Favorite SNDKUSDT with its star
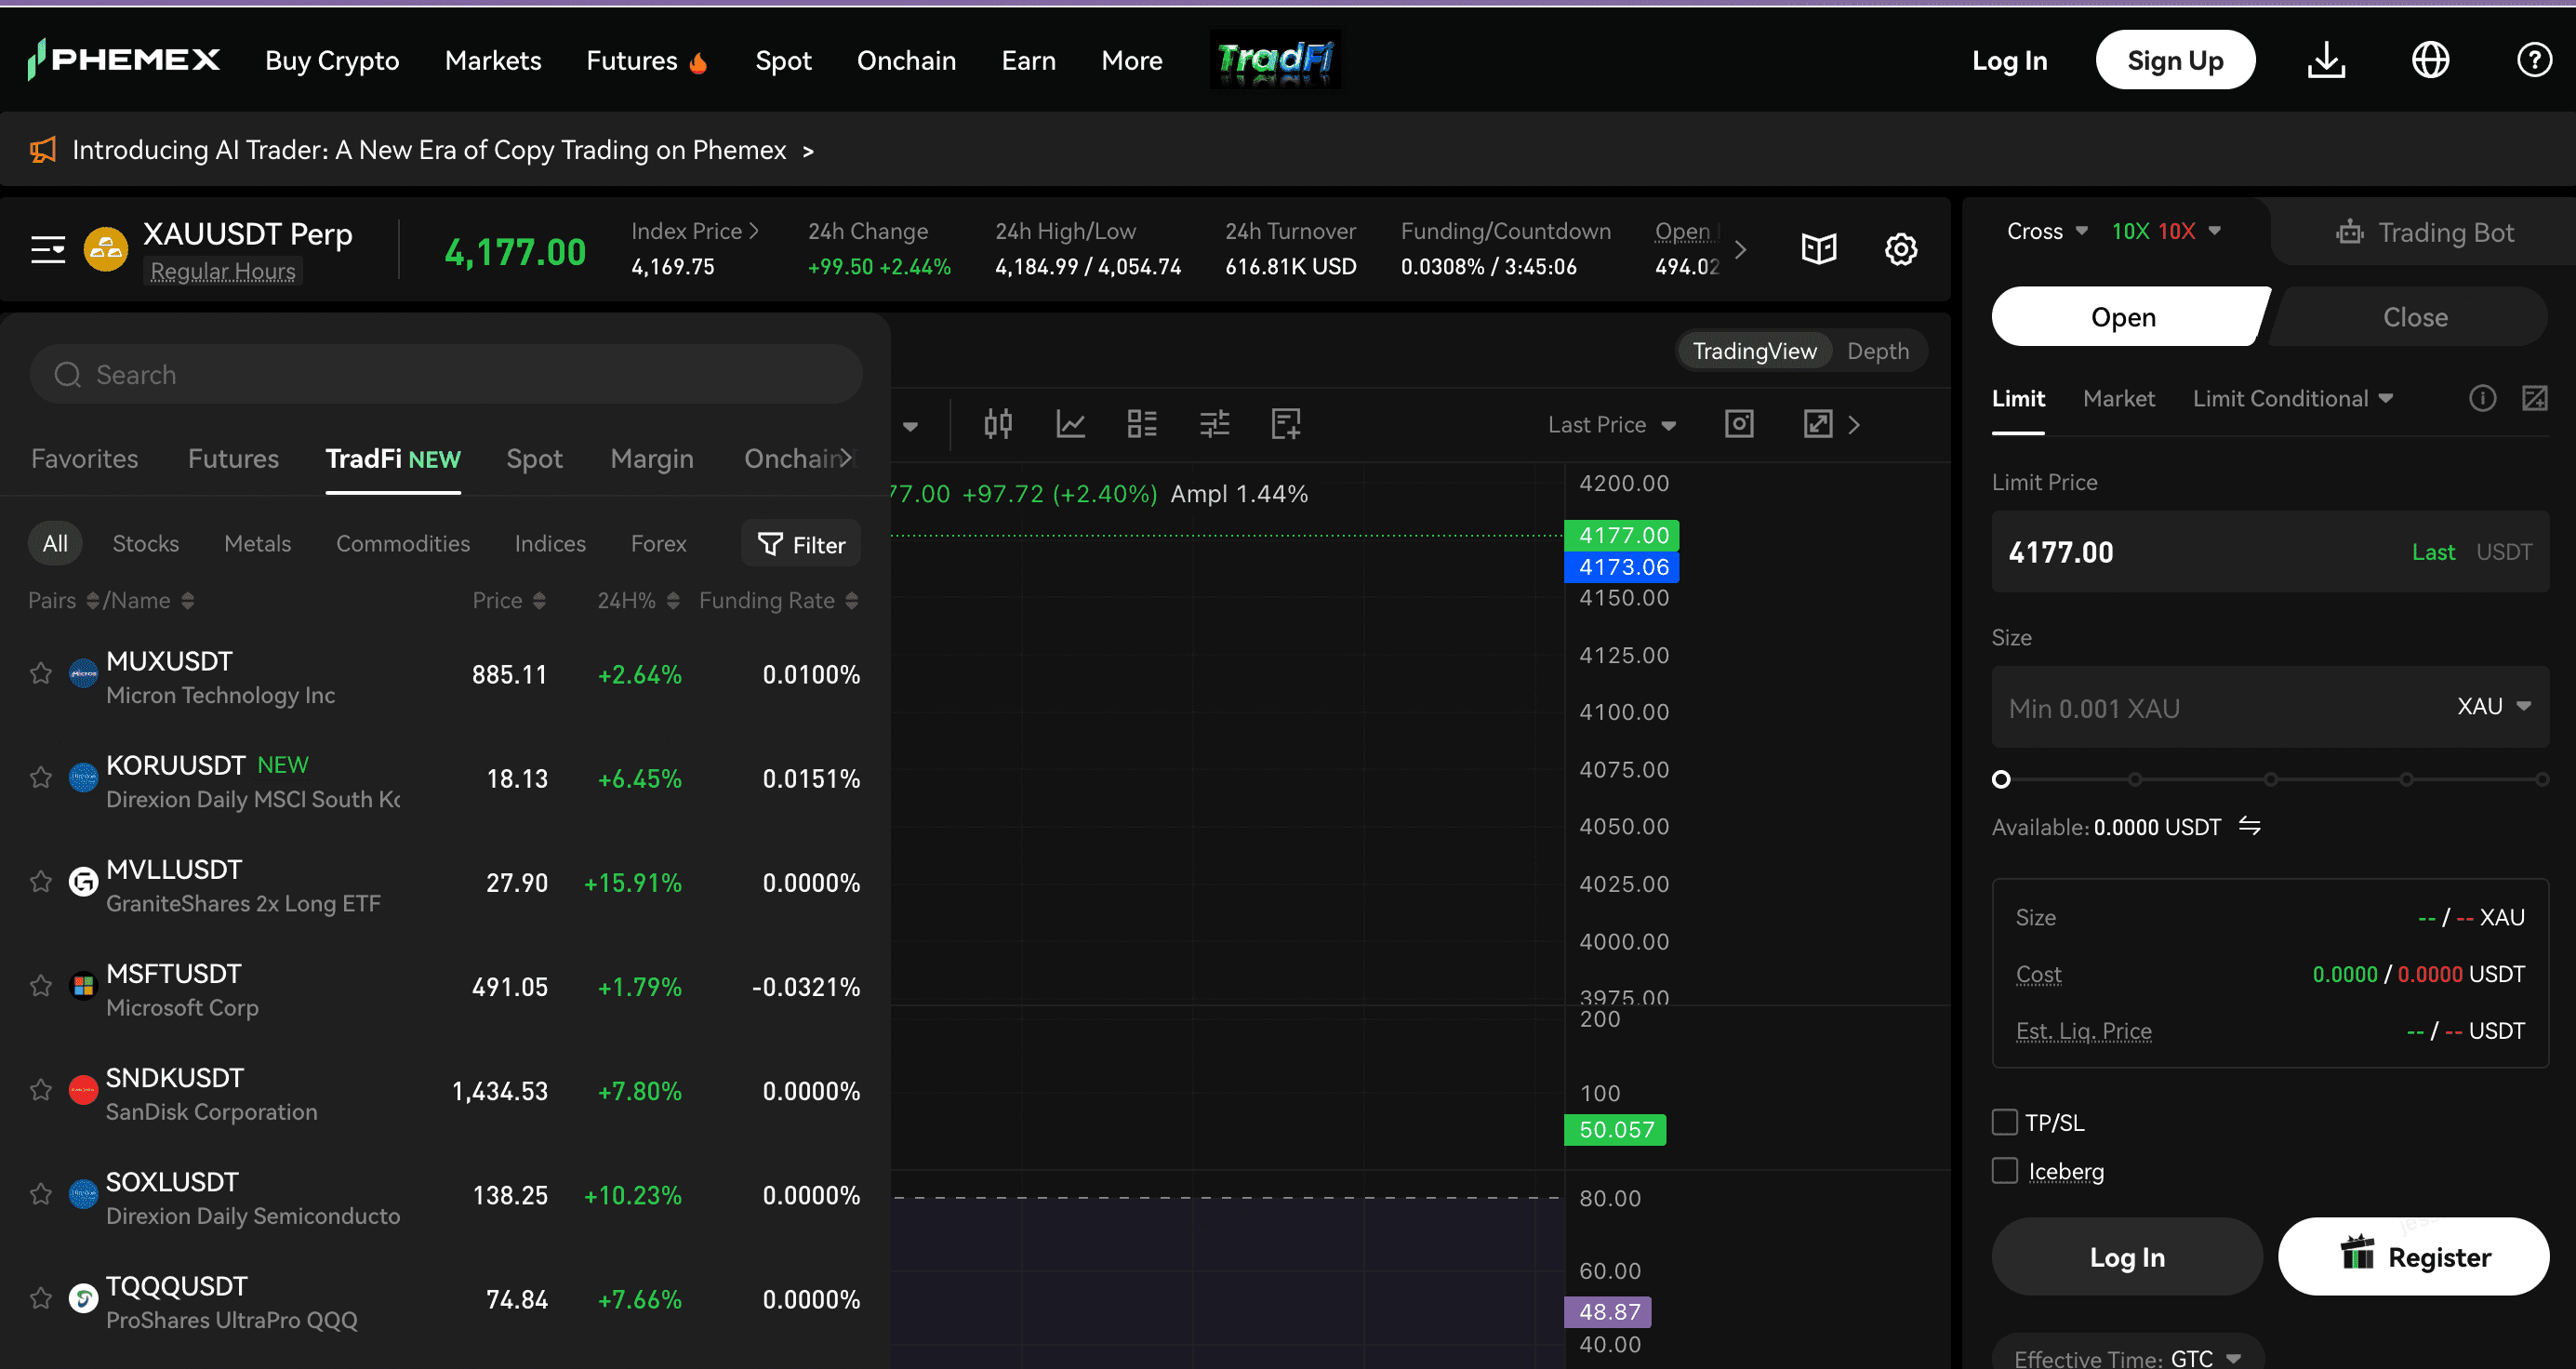 point(41,1090)
